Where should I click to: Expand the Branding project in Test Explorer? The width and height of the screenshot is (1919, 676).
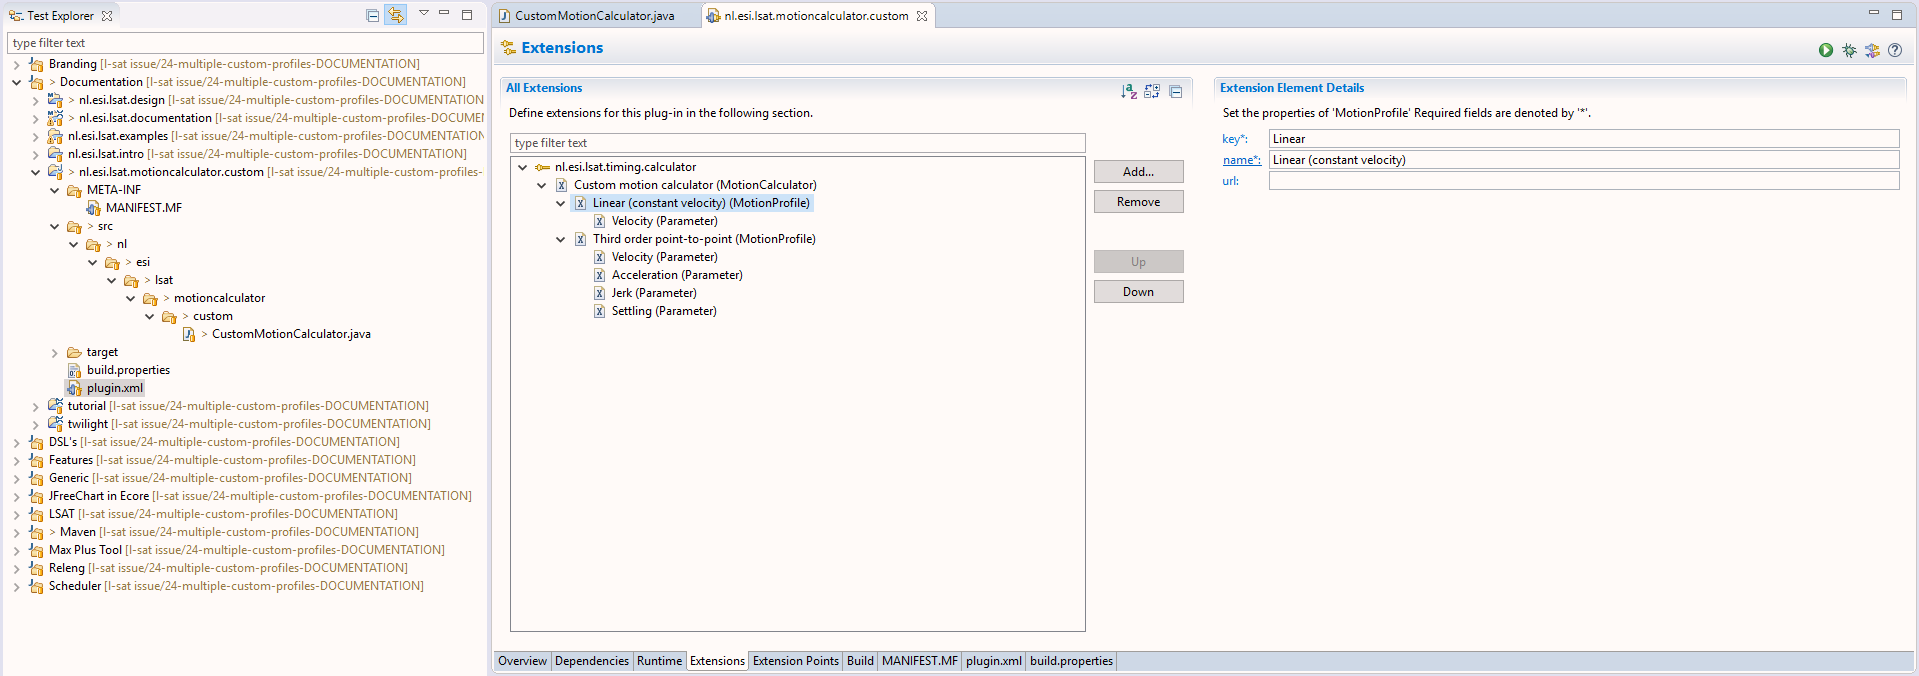16,64
